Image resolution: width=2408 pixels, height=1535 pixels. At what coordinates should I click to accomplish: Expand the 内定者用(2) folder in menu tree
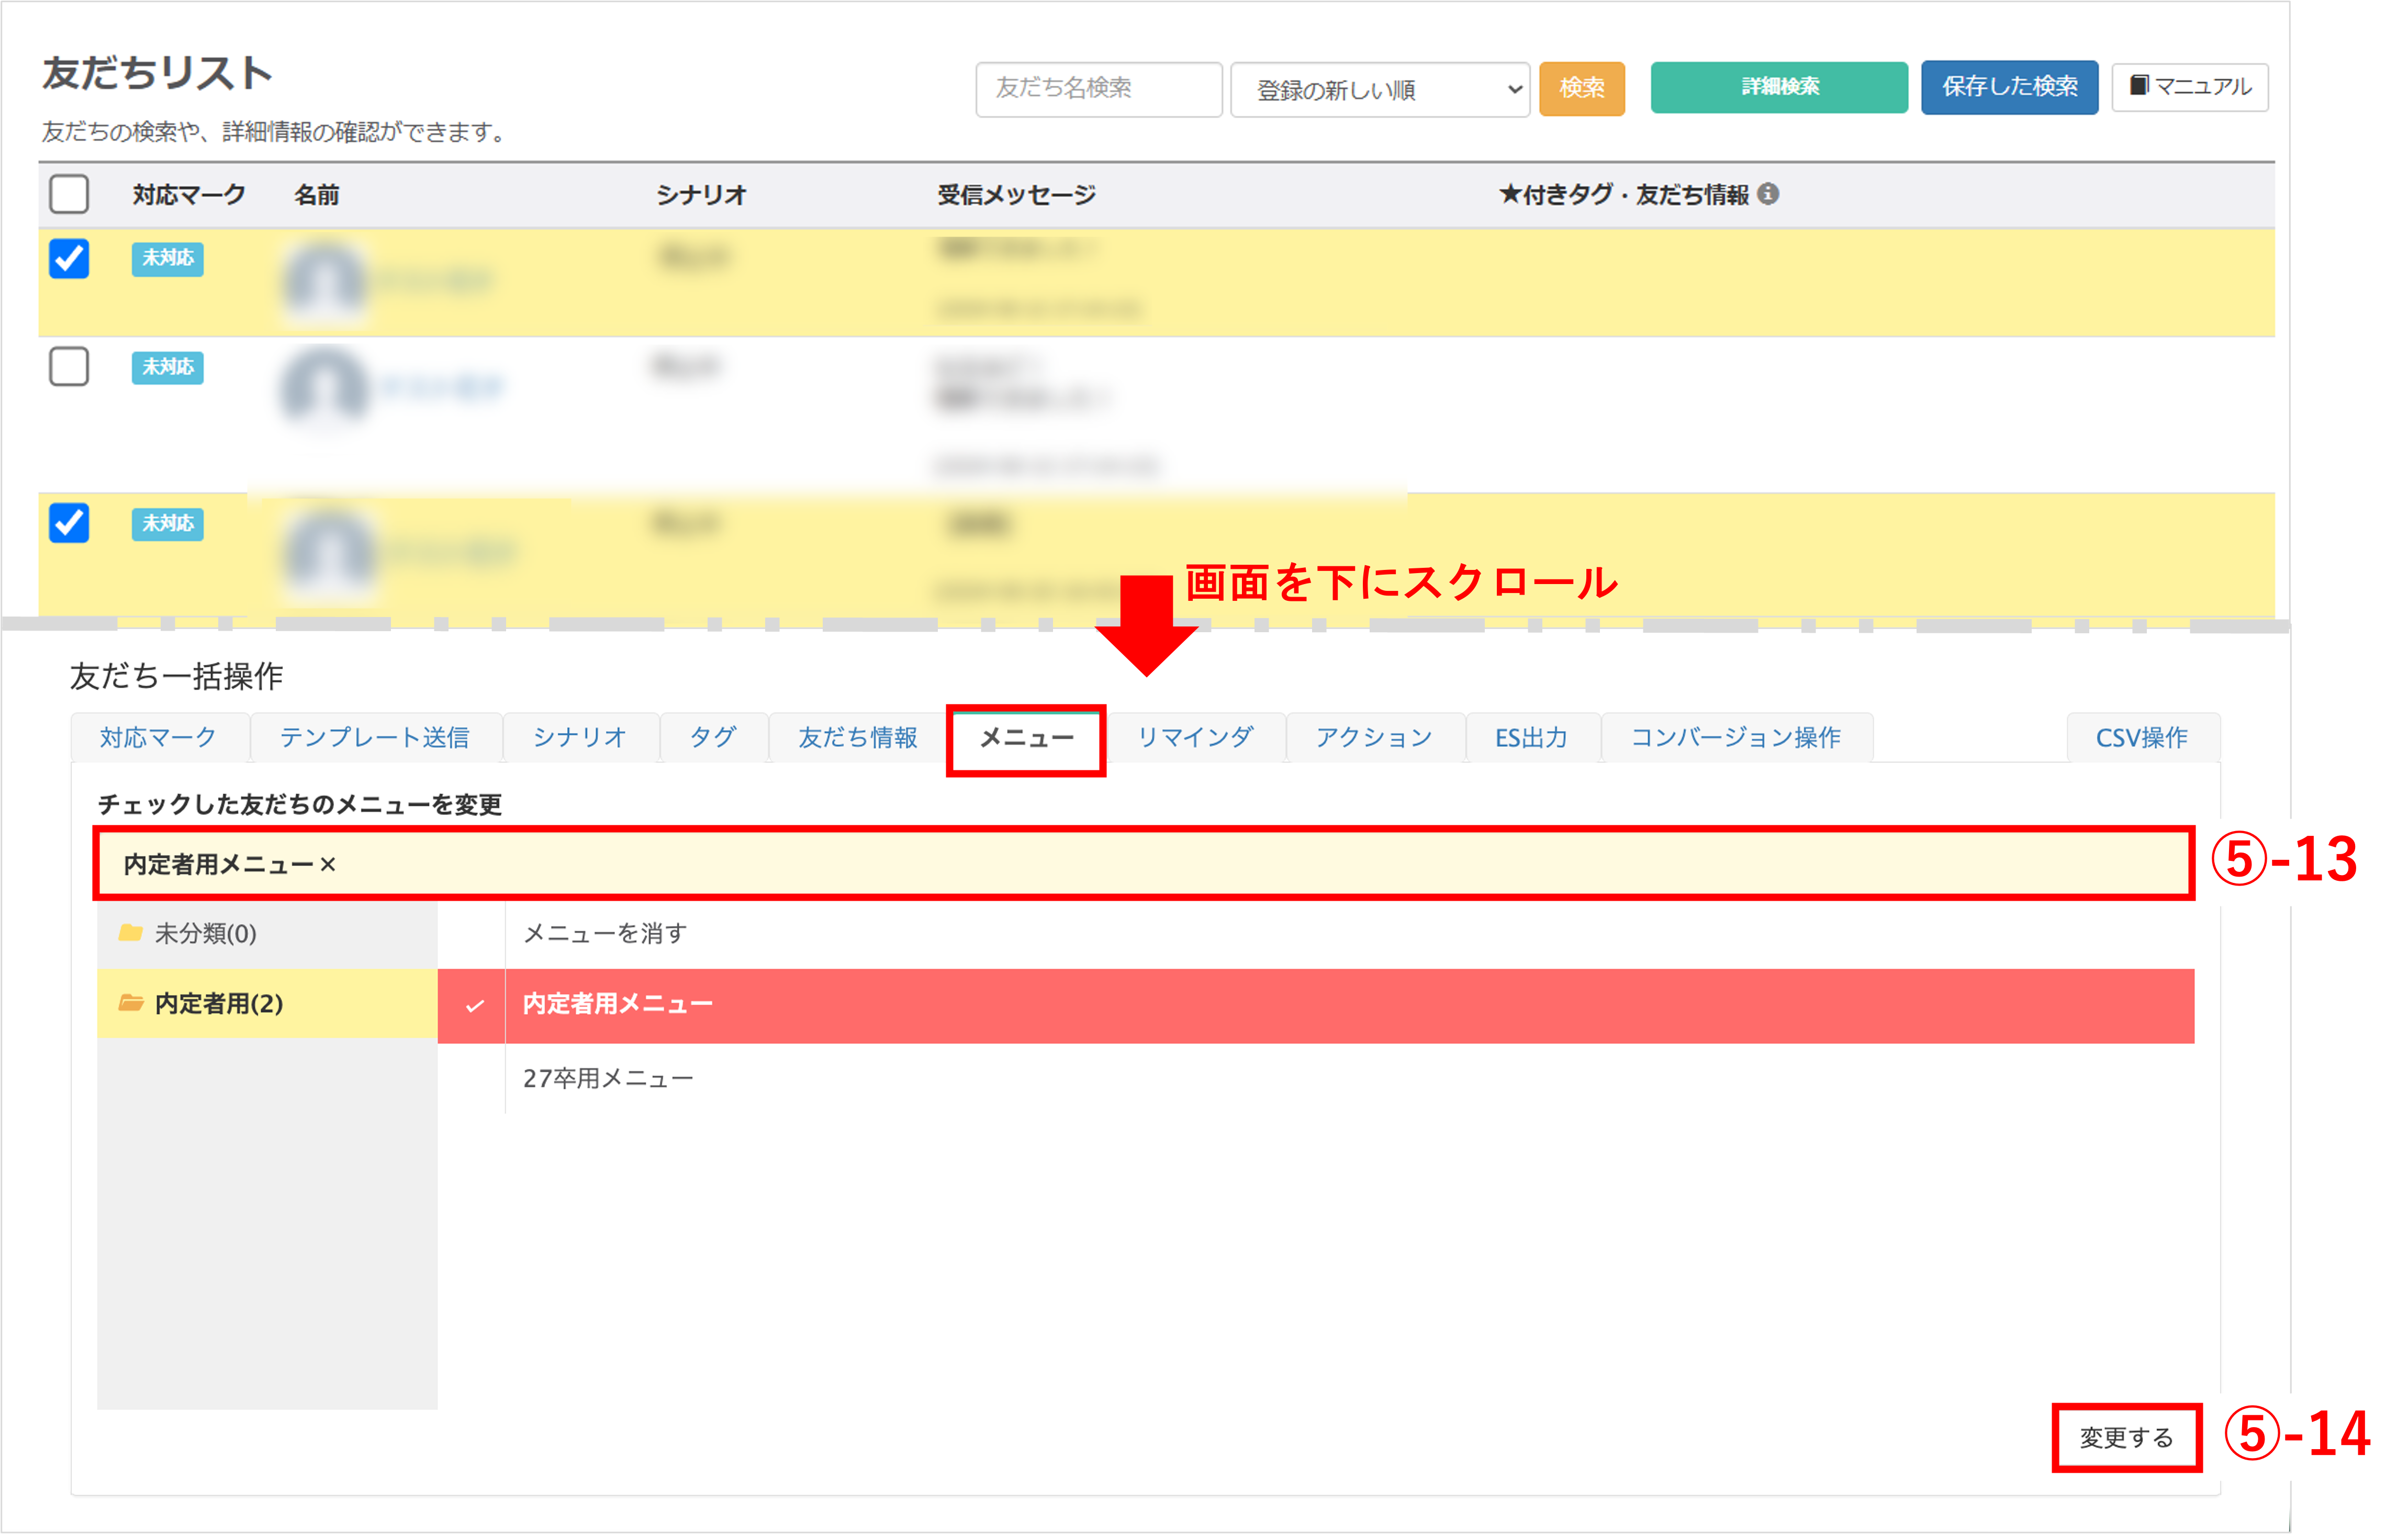tap(219, 1003)
